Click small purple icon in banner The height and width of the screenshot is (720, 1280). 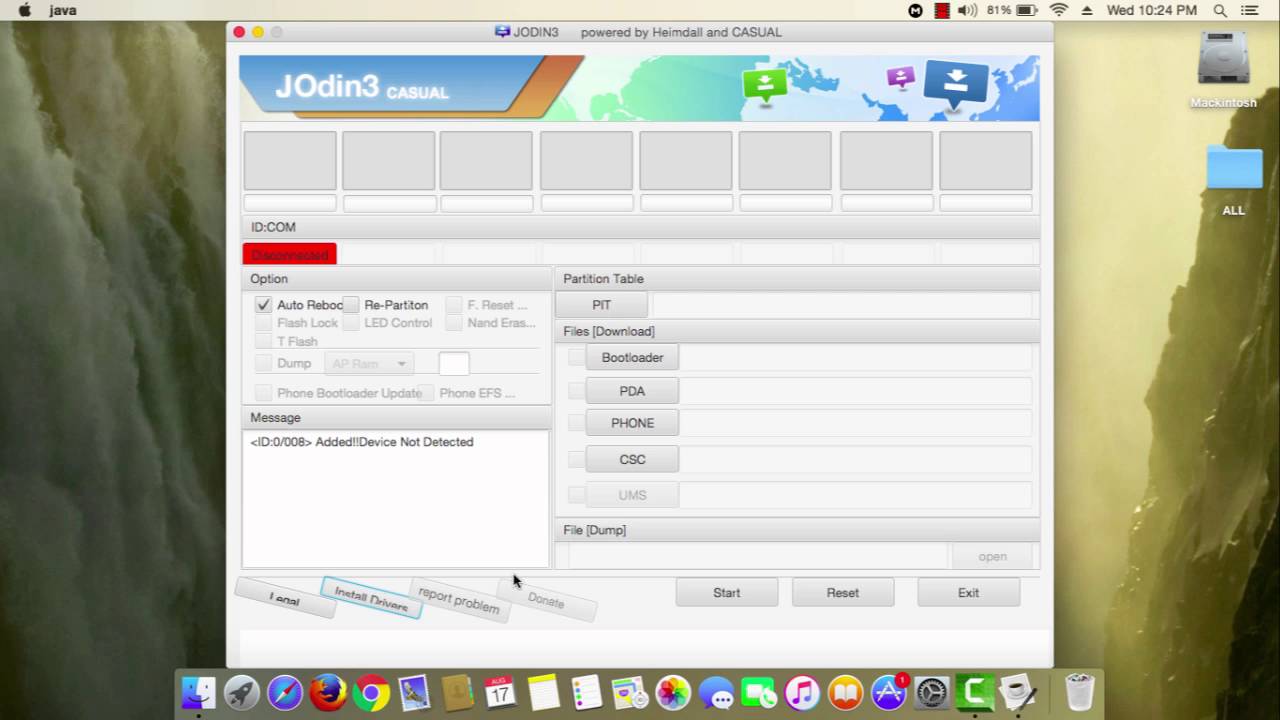click(900, 77)
